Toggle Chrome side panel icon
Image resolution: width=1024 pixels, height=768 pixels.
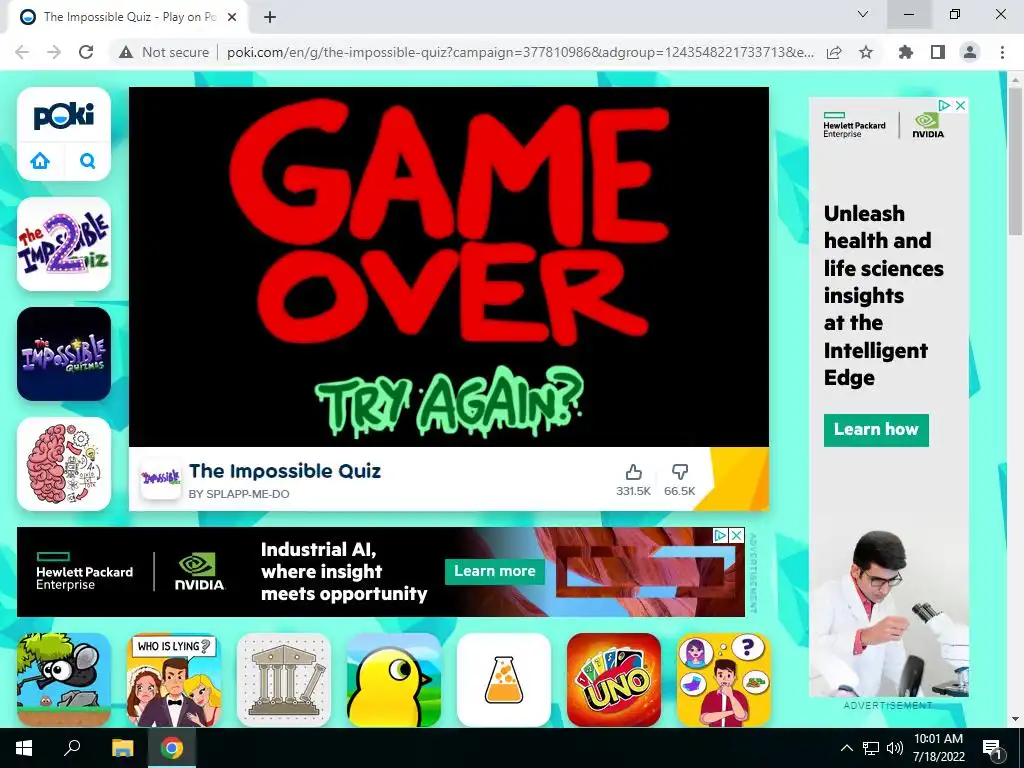938,52
